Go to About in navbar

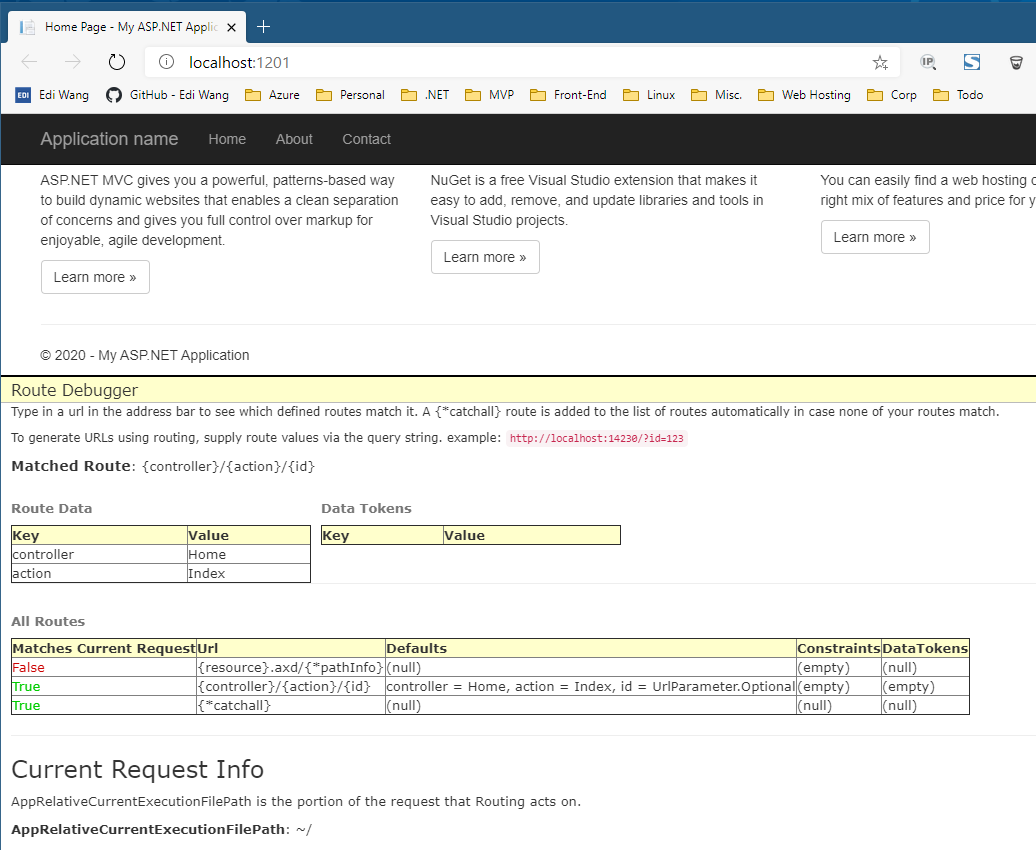point(294,139)
